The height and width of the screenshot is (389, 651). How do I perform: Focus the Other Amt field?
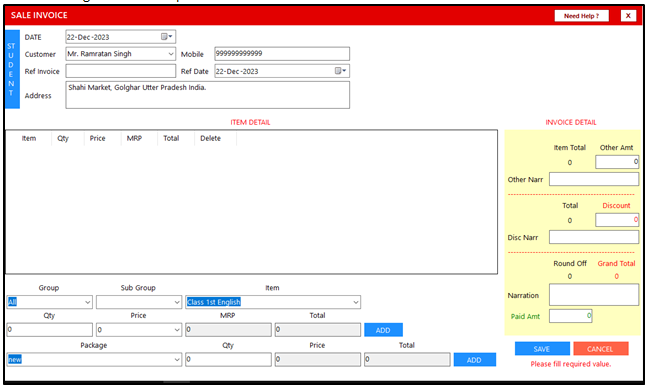(617, 162)
